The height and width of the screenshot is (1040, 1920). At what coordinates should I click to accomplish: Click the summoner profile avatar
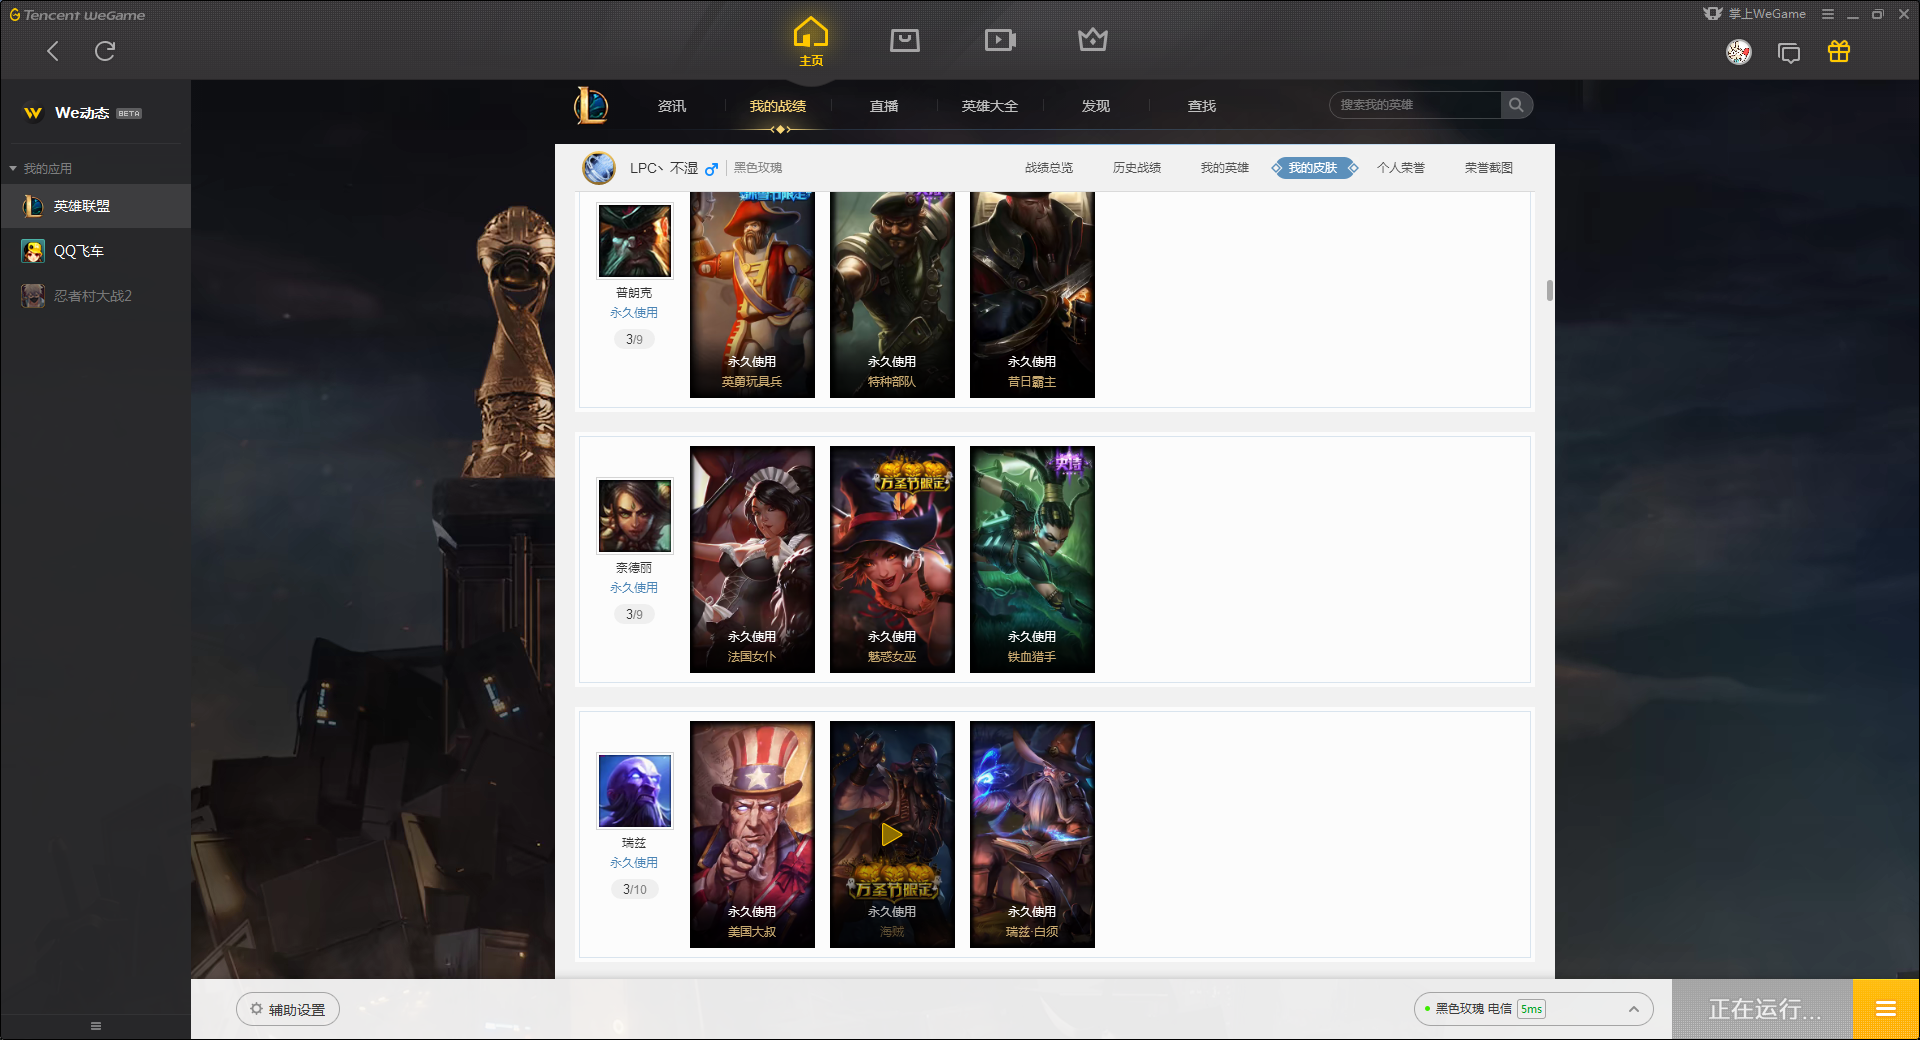599,168
